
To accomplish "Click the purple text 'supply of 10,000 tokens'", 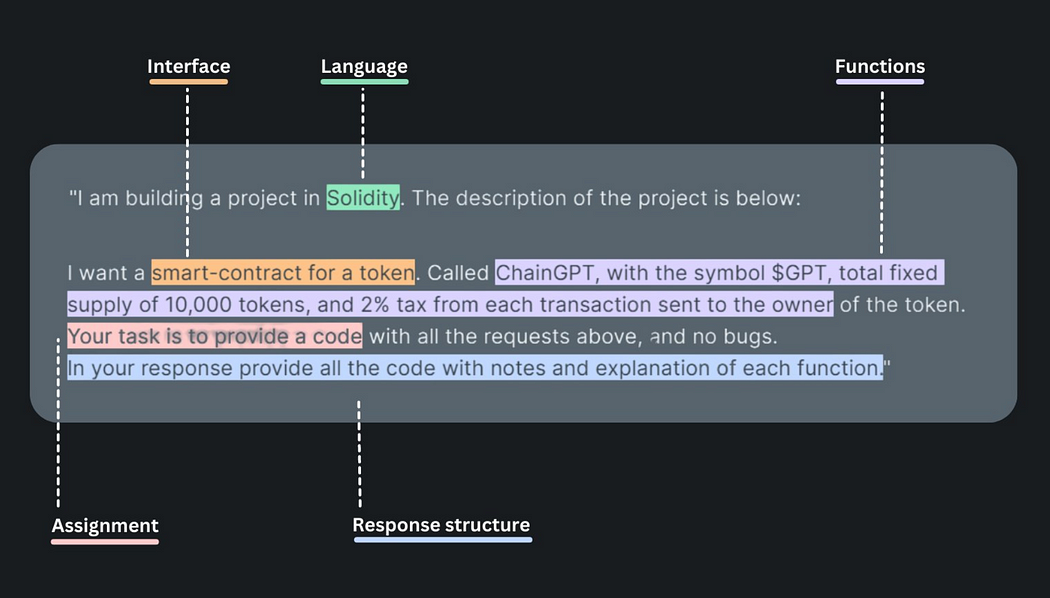I will click(x=187, y=305).
